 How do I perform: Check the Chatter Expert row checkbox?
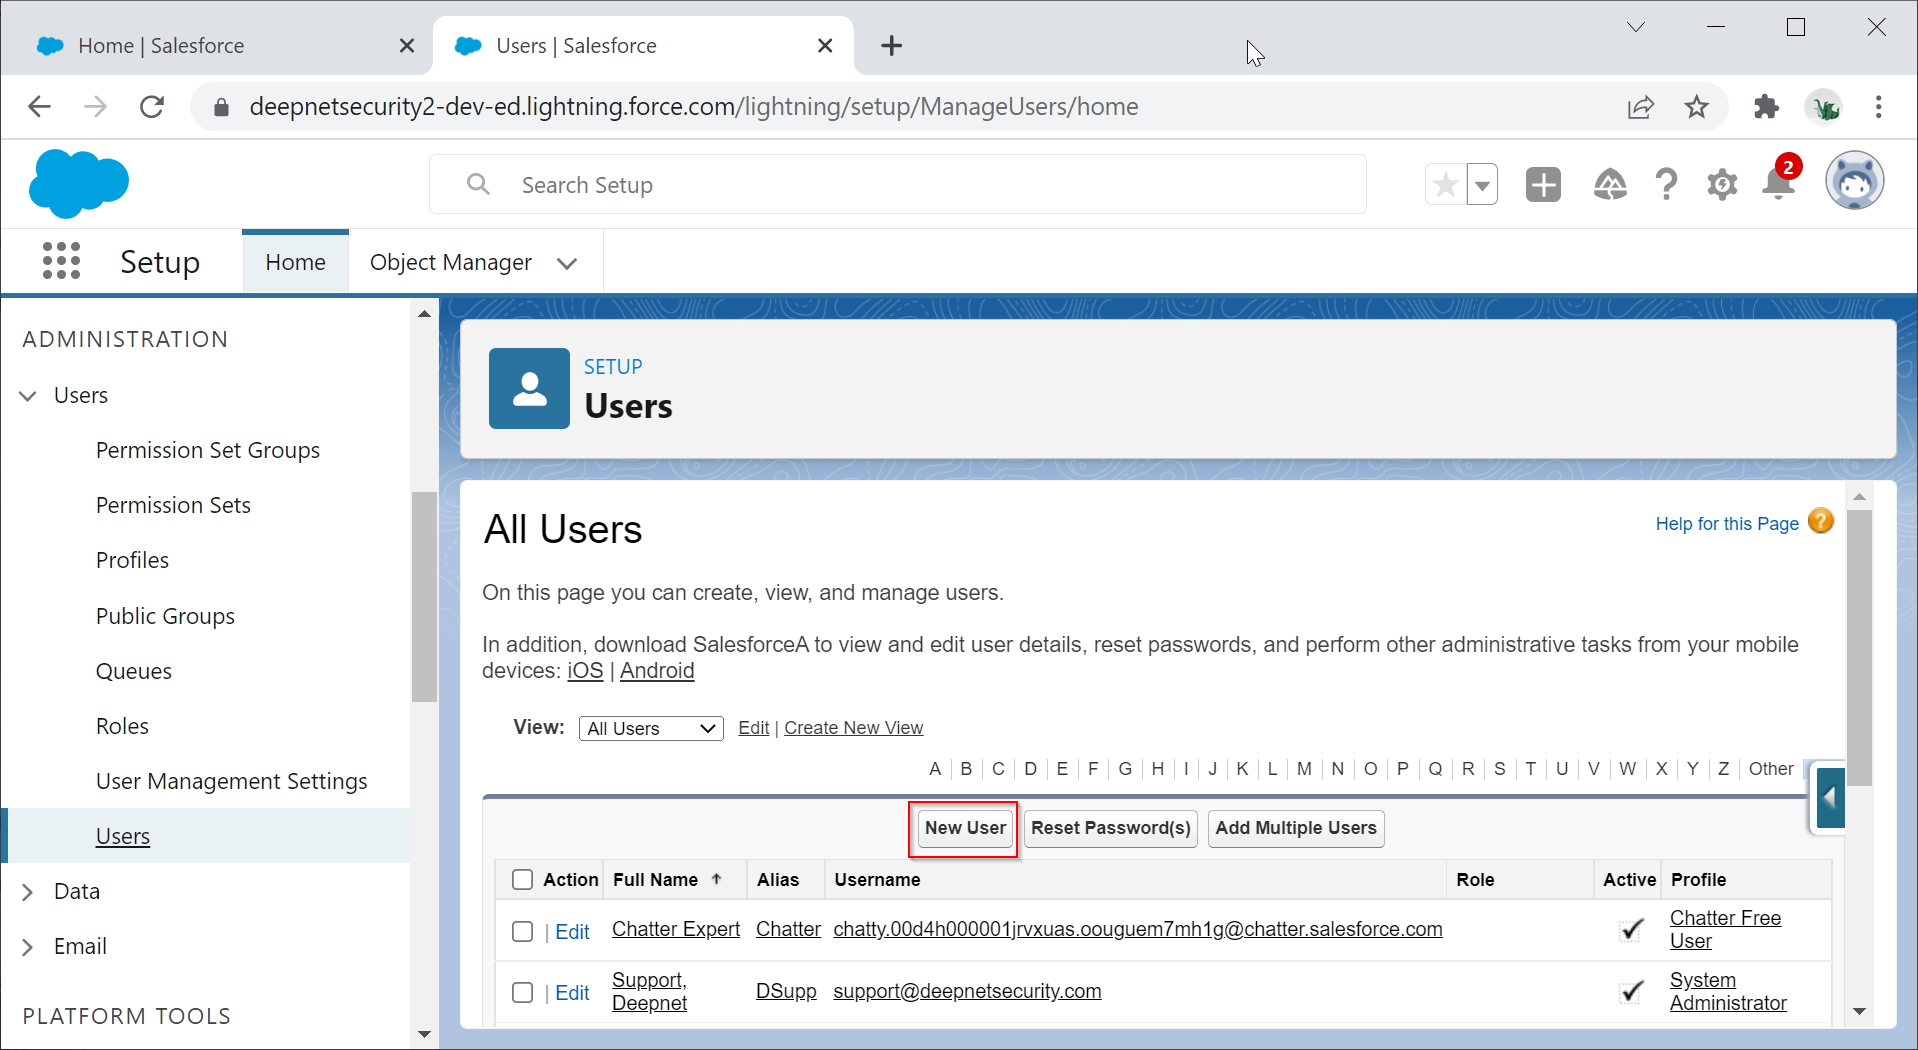pyautogui.click(x=522, y=932)
